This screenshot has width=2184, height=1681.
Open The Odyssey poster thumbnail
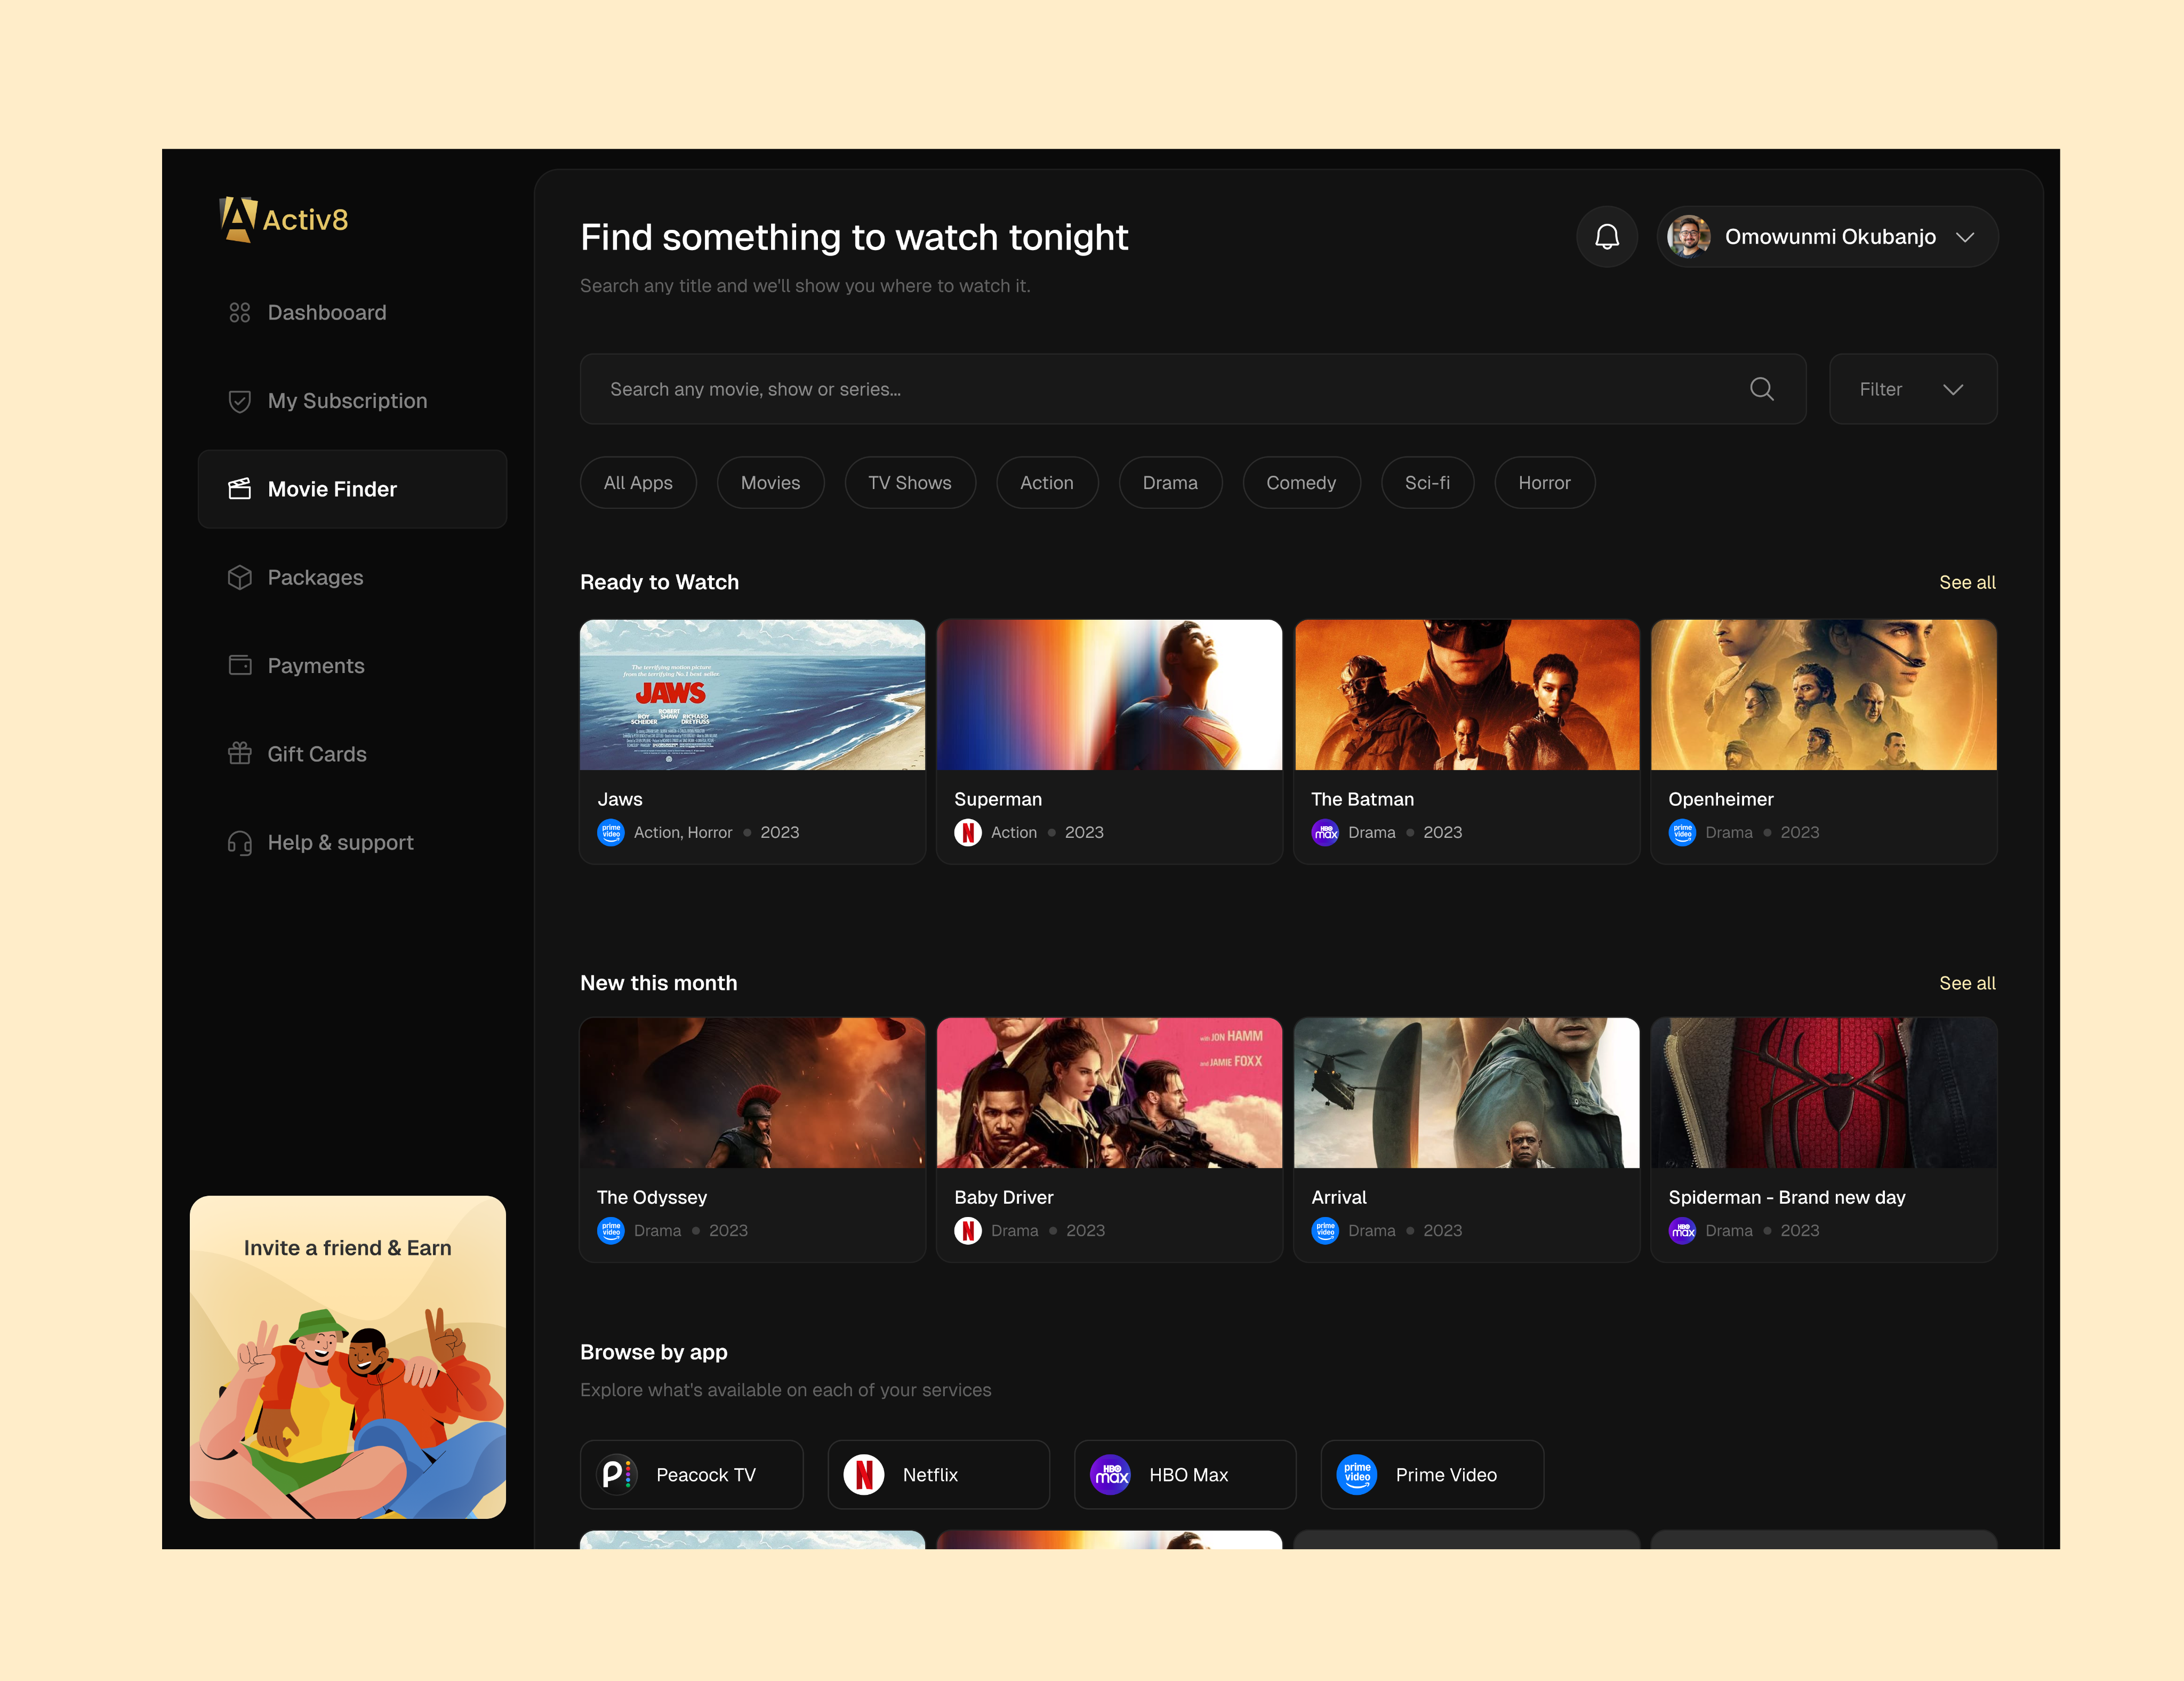(x=753, y=1093)
